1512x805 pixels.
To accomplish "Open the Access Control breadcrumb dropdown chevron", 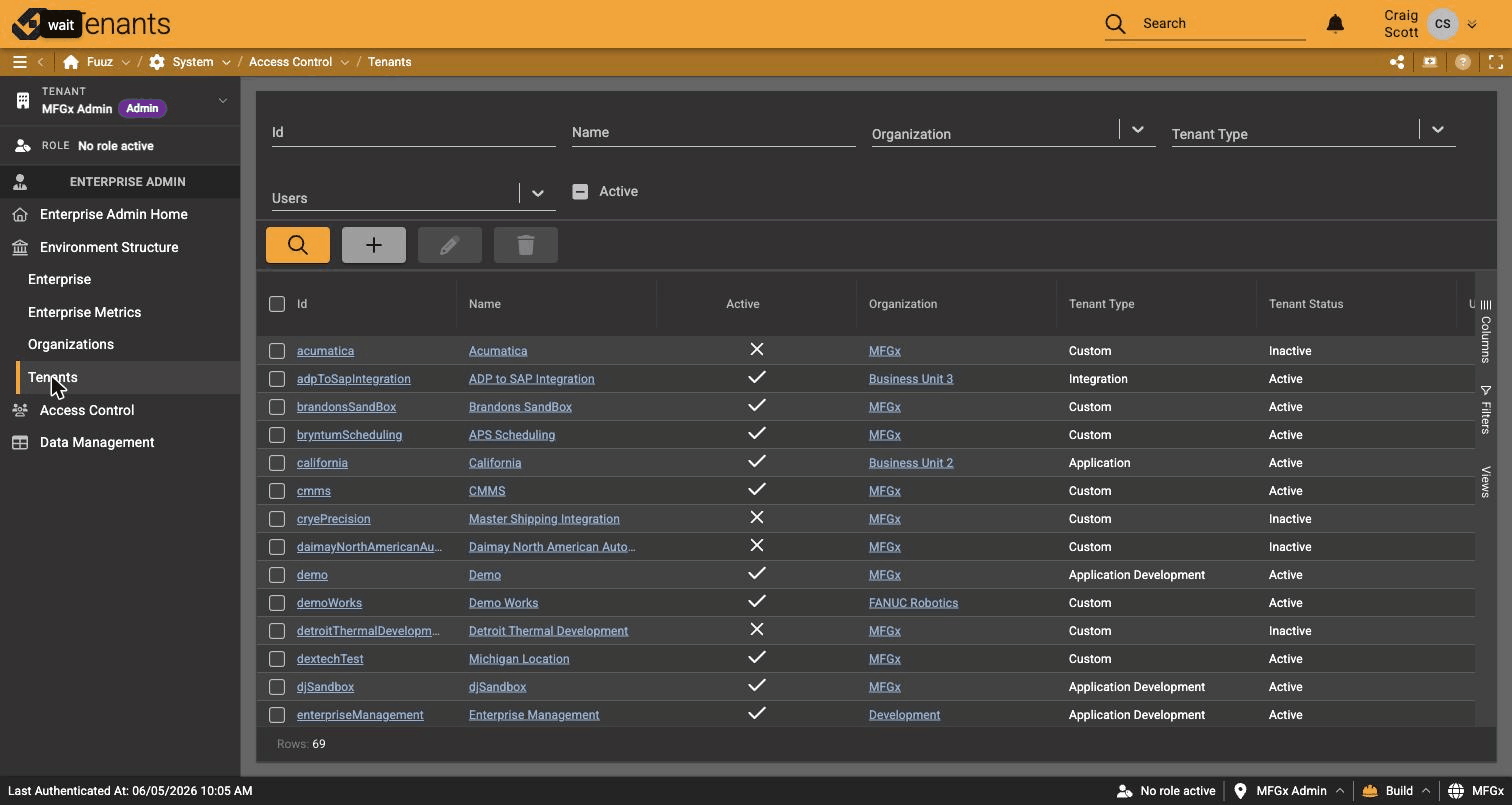I will [x=345, y=62].
